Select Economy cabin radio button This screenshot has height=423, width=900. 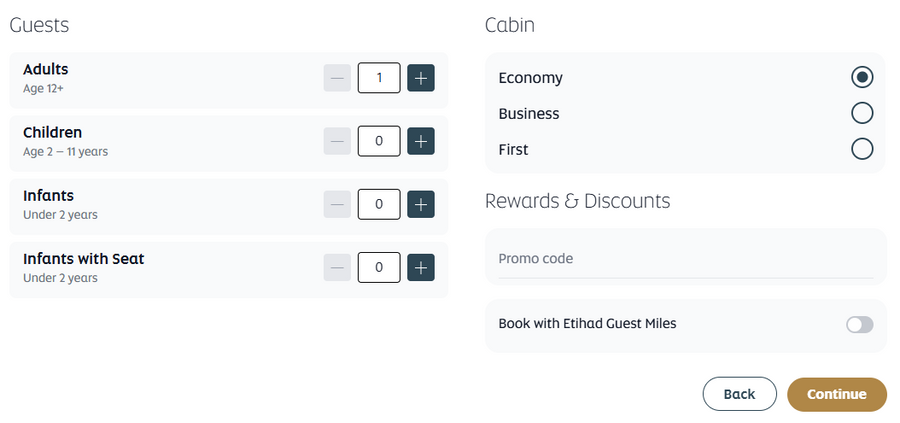[862, 77]
